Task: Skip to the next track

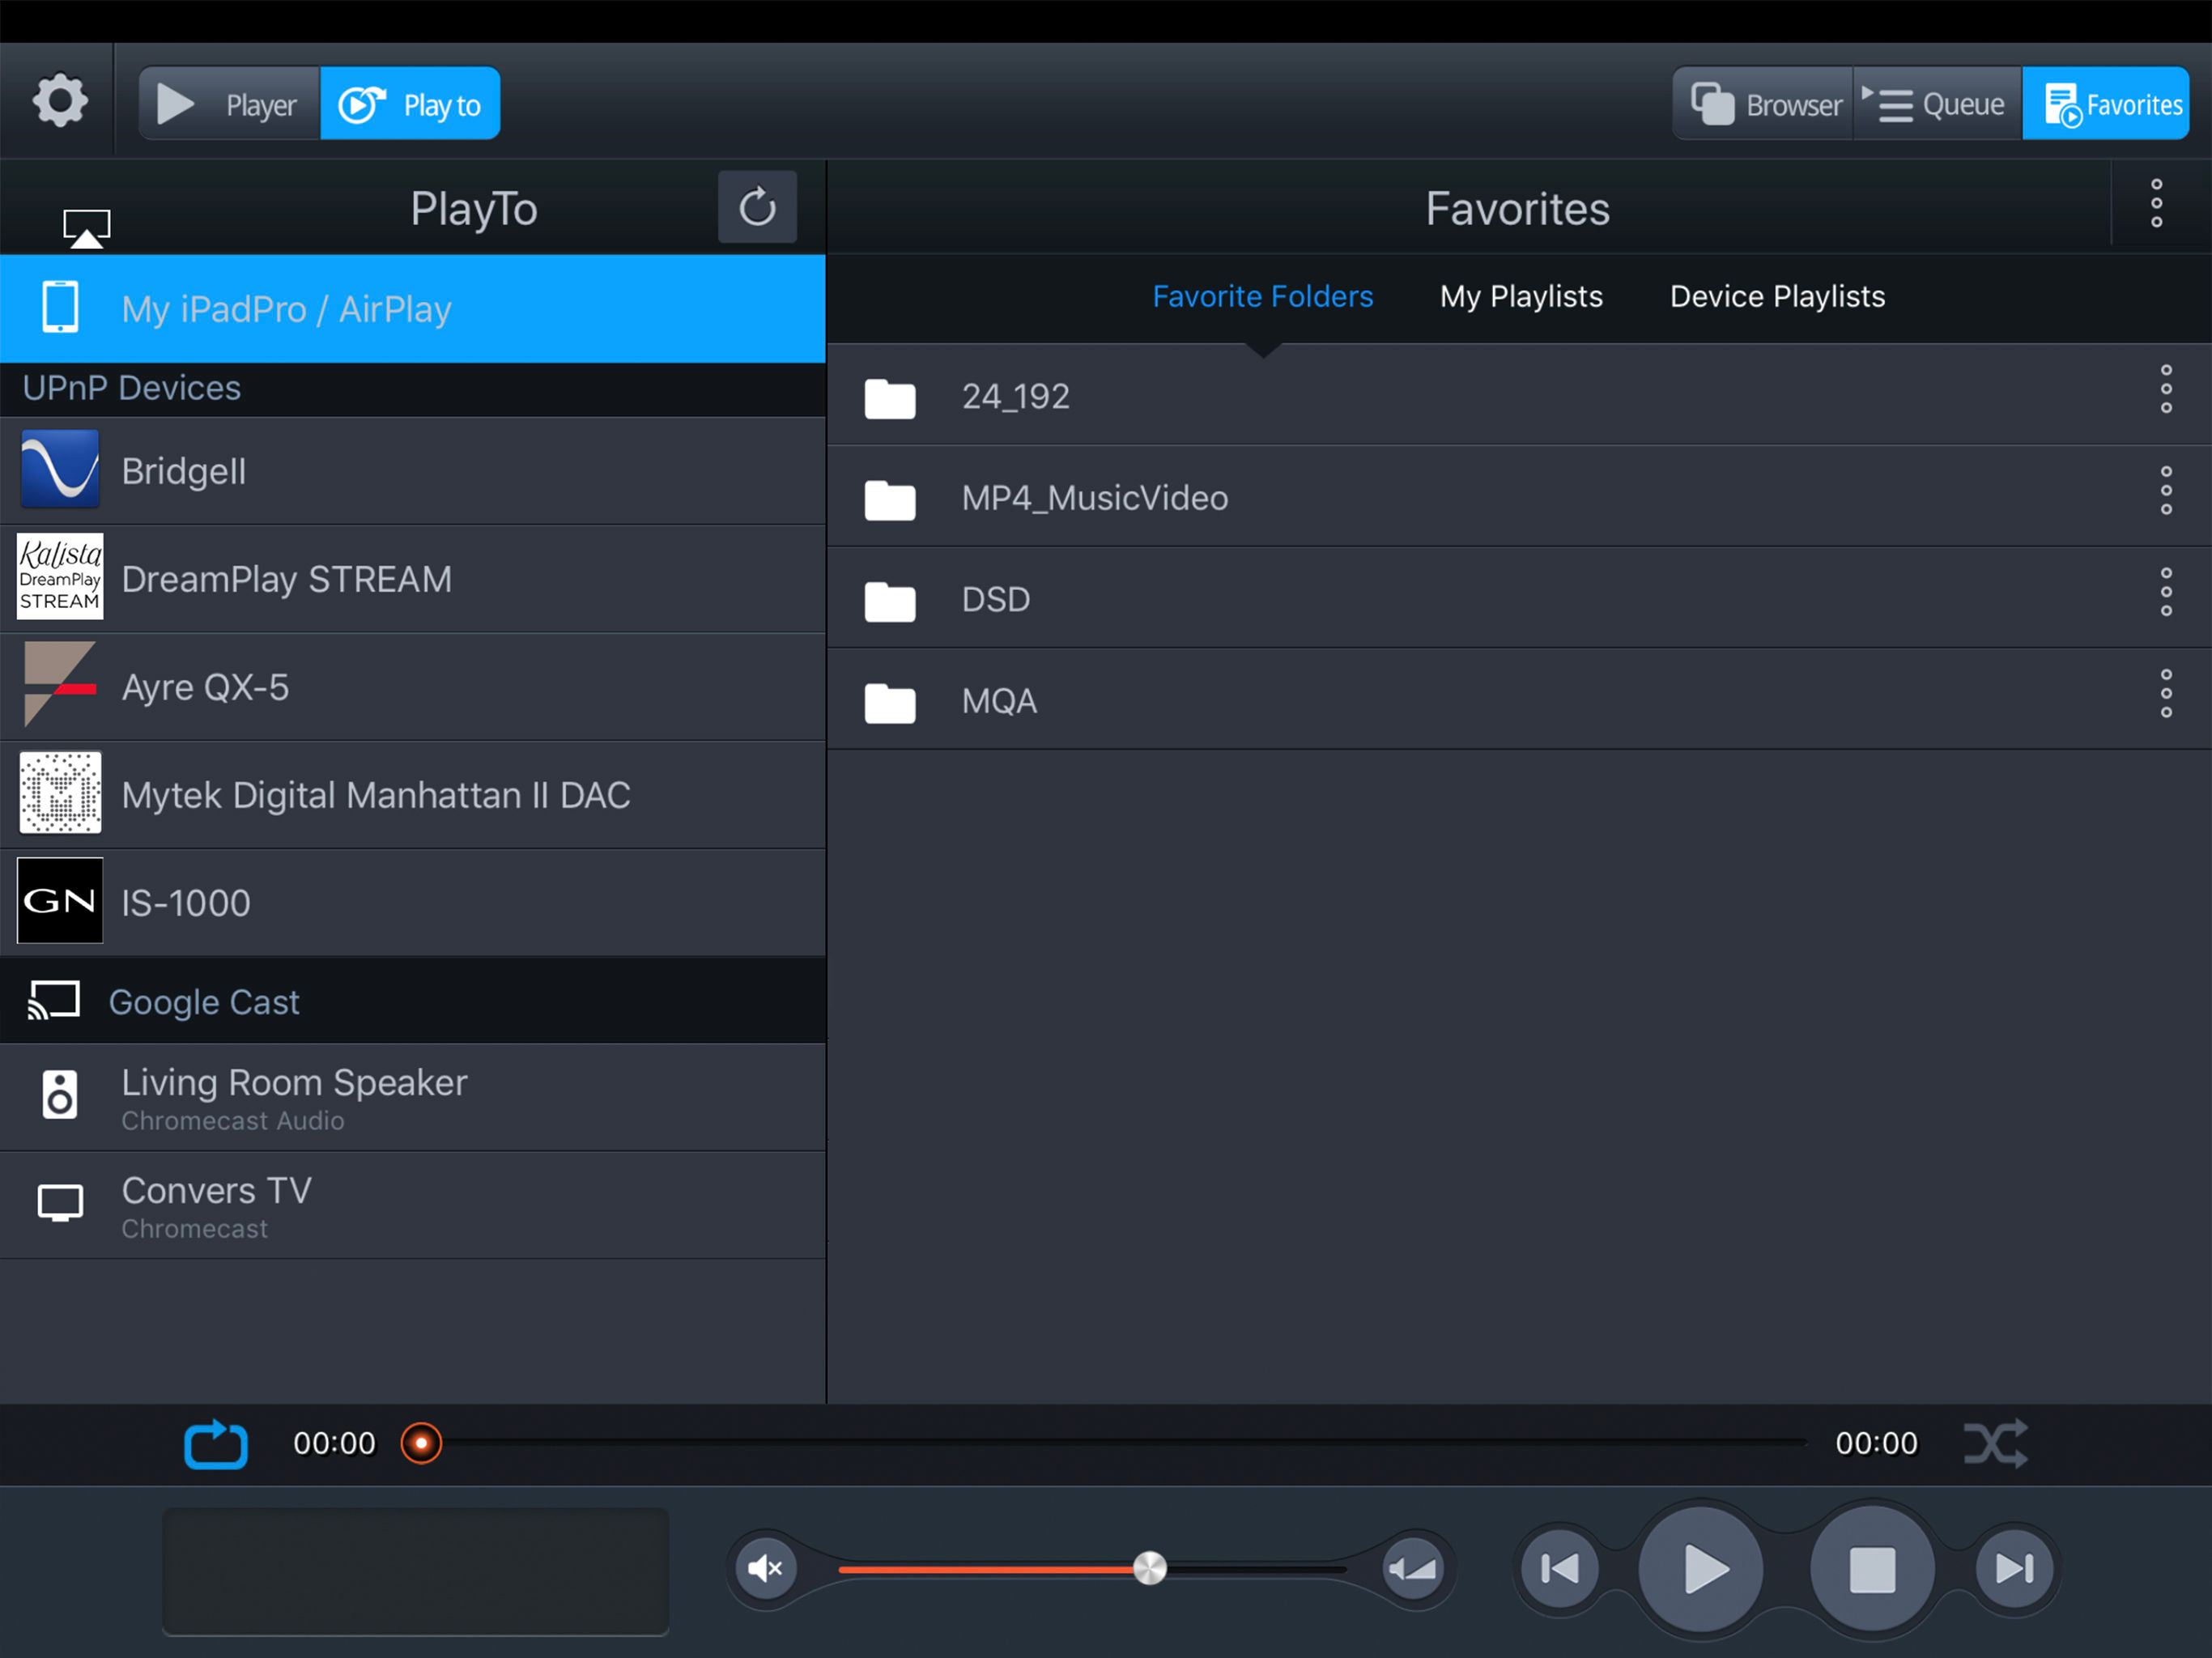Action: click(x=2014, y=1568)
